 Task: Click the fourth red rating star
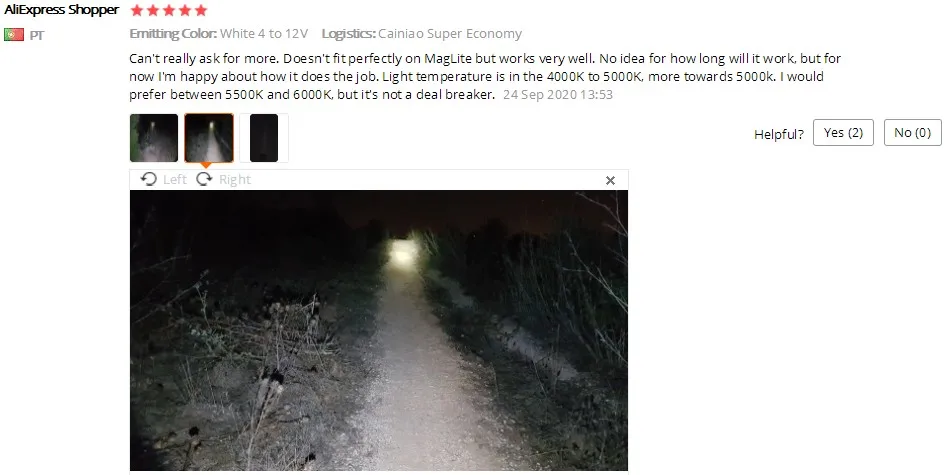coord(185,10)
